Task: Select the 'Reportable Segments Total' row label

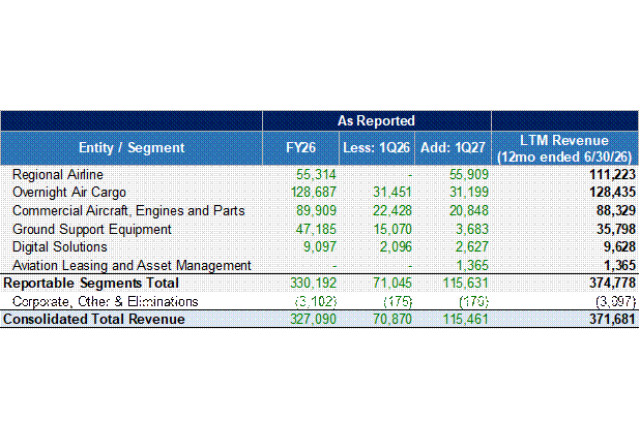Action: (91, 283)
